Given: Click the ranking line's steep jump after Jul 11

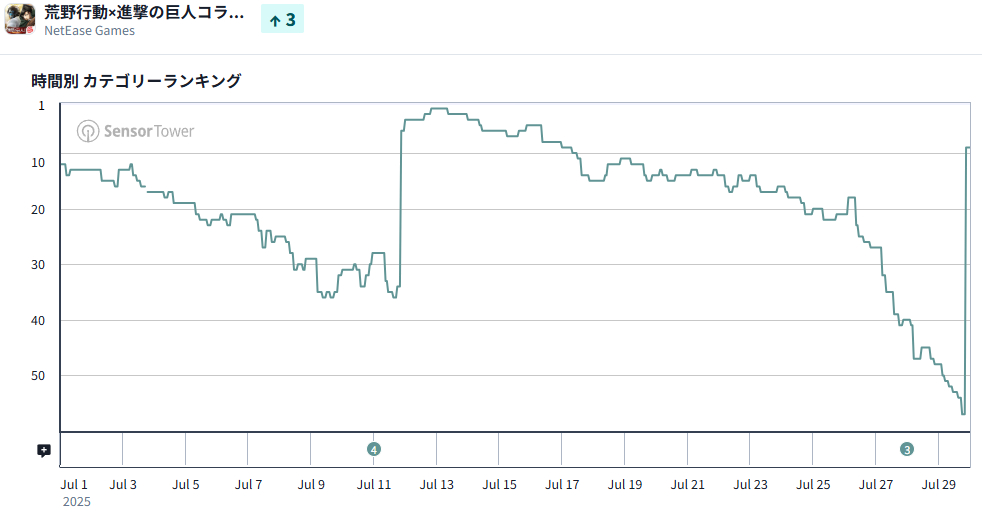Looking at the screenshot, I should tap(401, 210).
